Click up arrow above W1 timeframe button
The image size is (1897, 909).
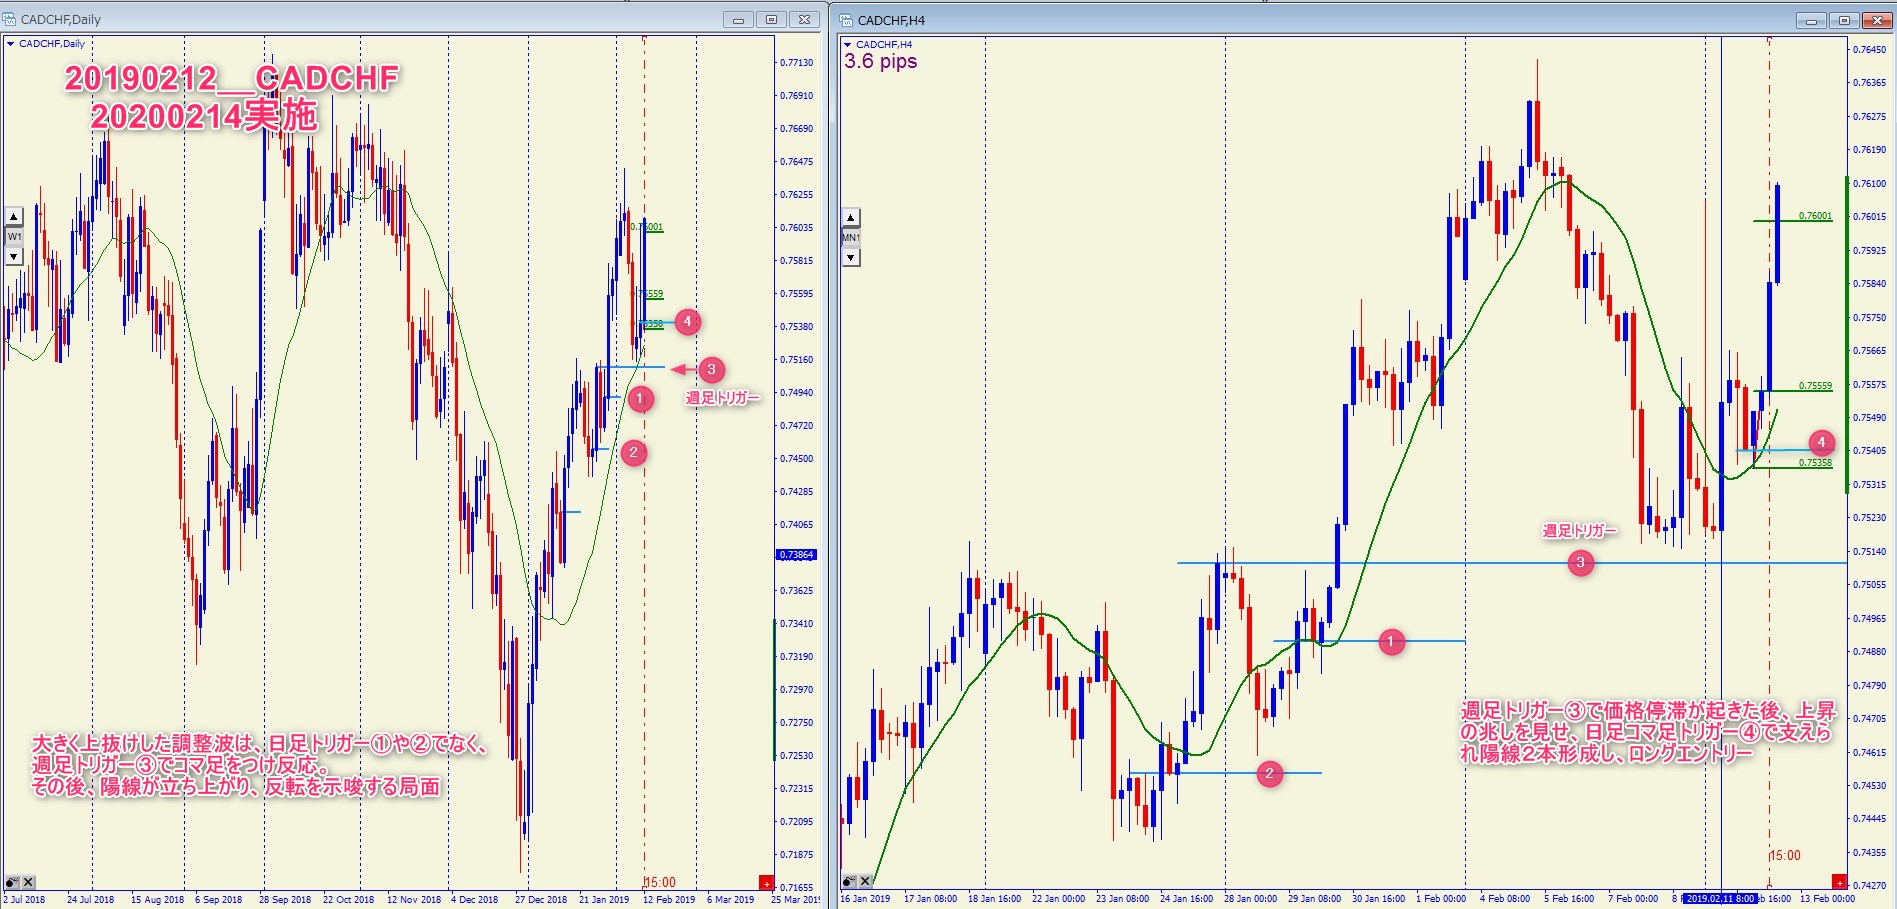click(x=14, y=217)
